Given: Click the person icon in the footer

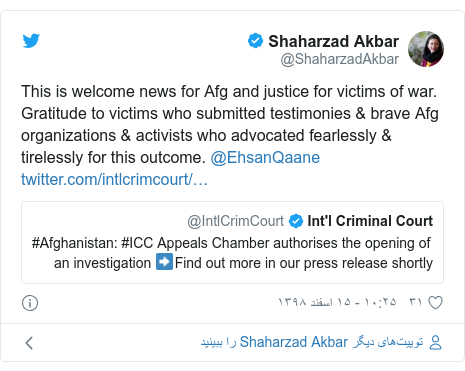Looking at the screenshot, I should coord(435,342).
